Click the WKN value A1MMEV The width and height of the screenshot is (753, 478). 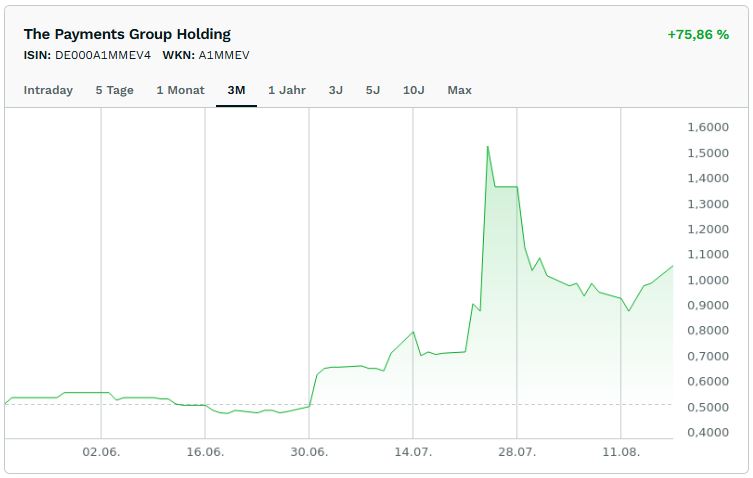[224, 55]
